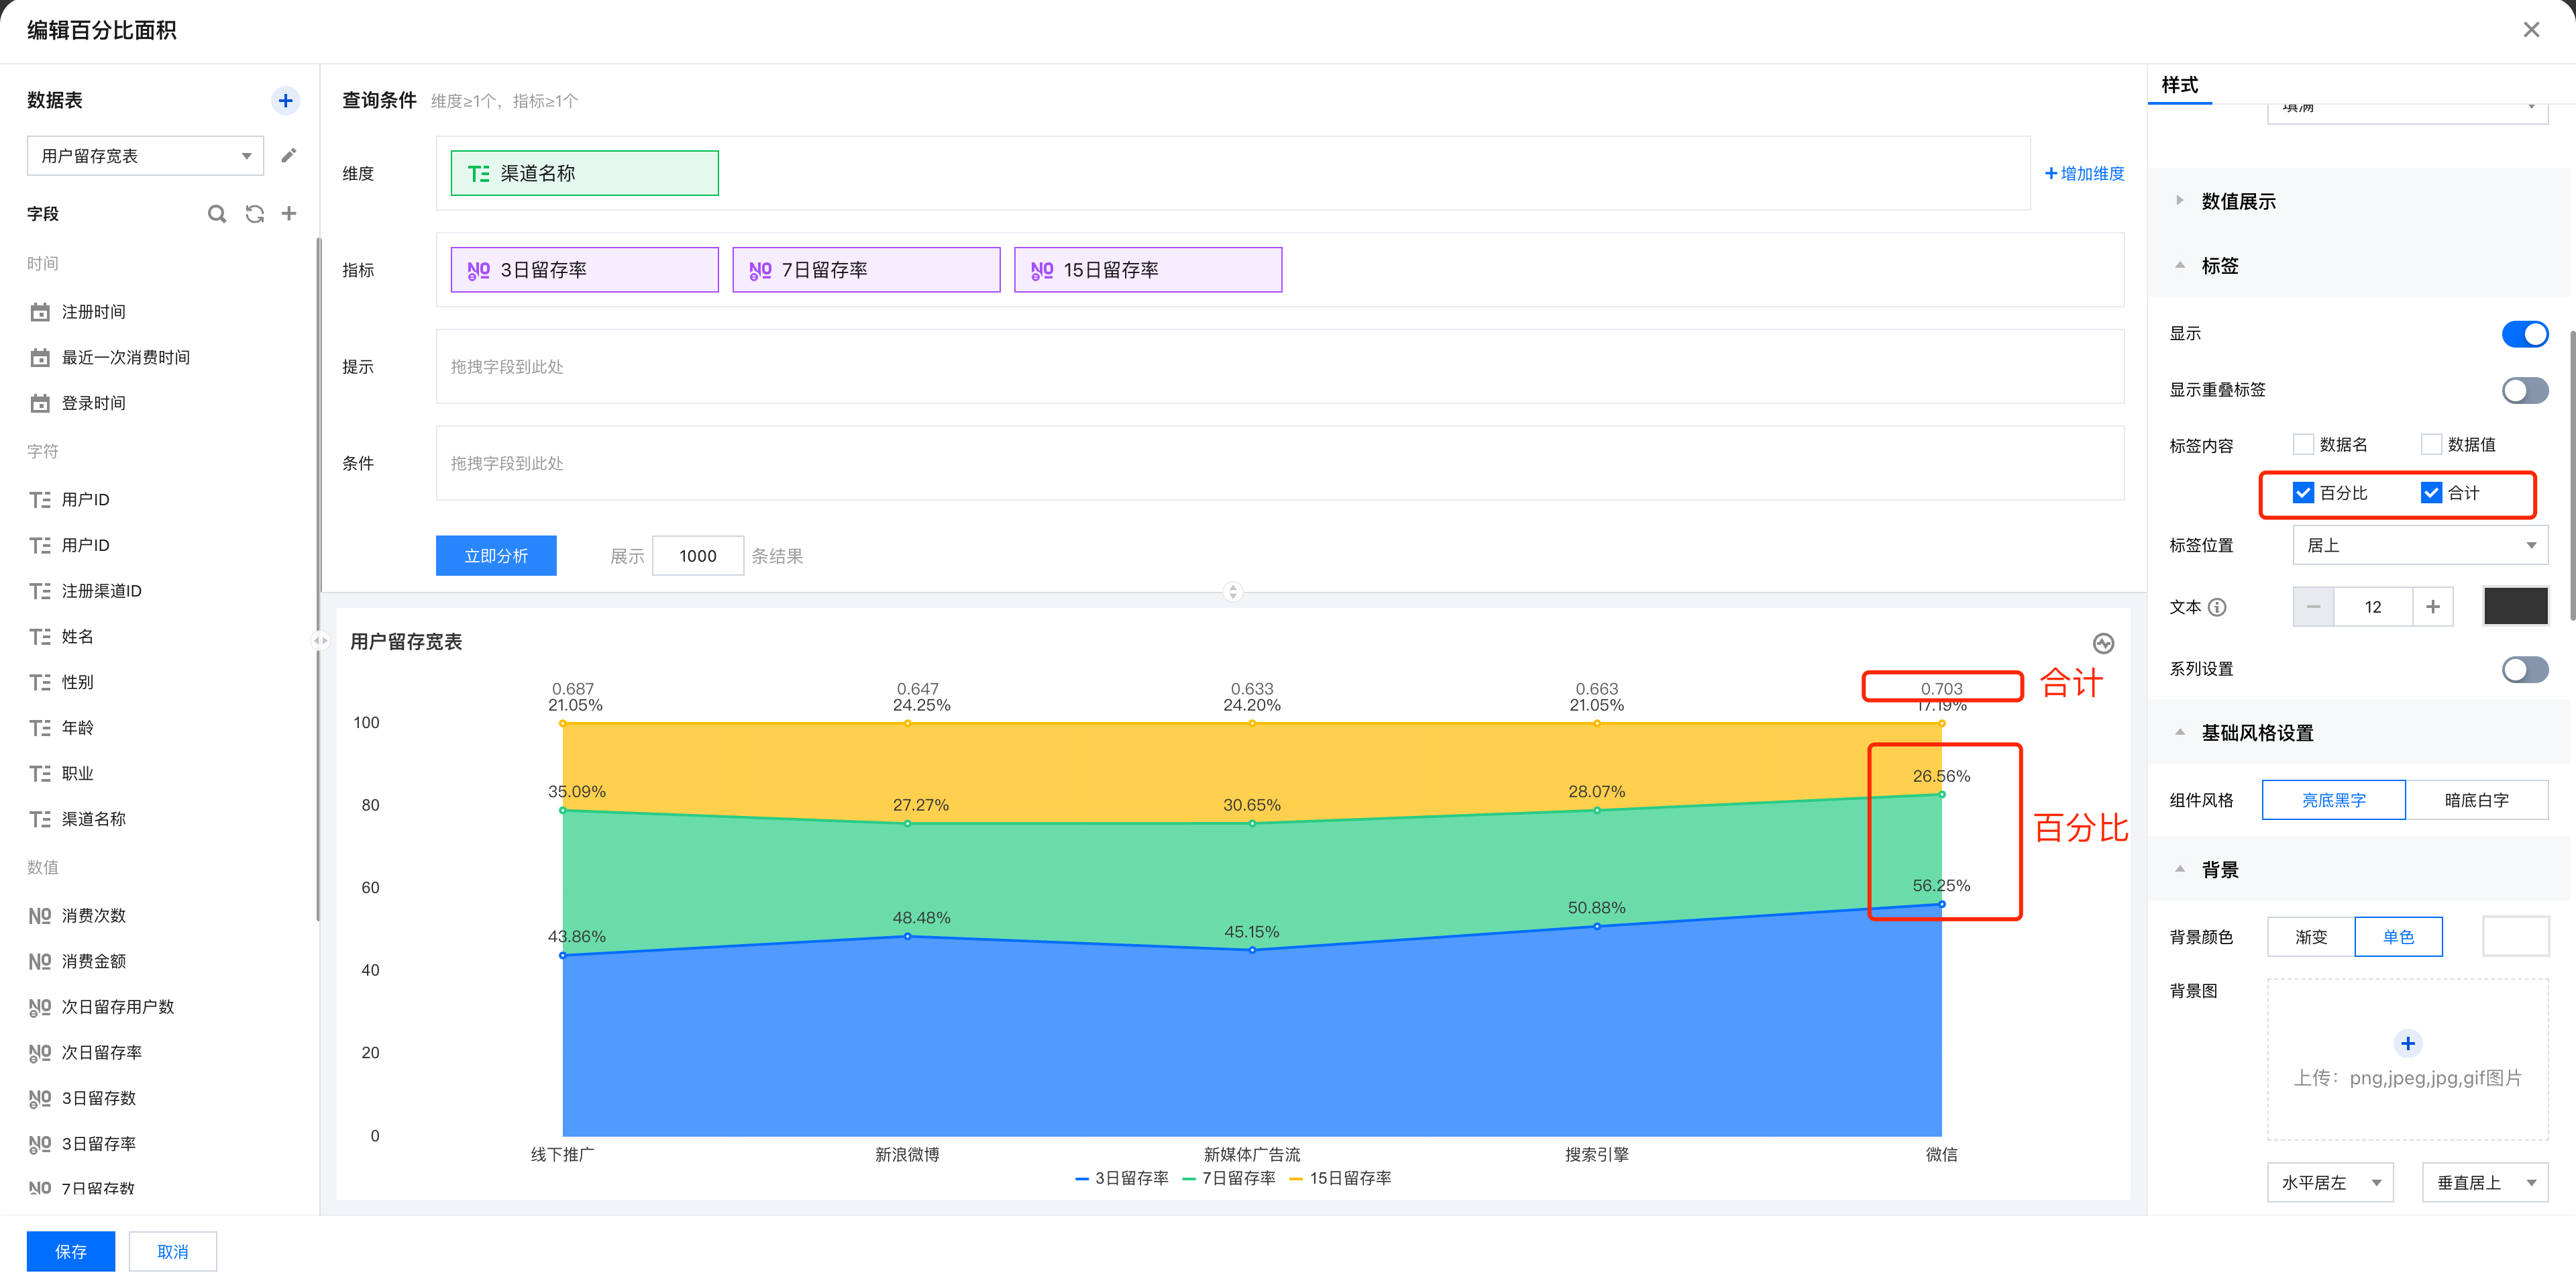Switch background color to 渐变
Image resolution: width=2576 pixels, height=1283 pixels.
point(2311,937)
